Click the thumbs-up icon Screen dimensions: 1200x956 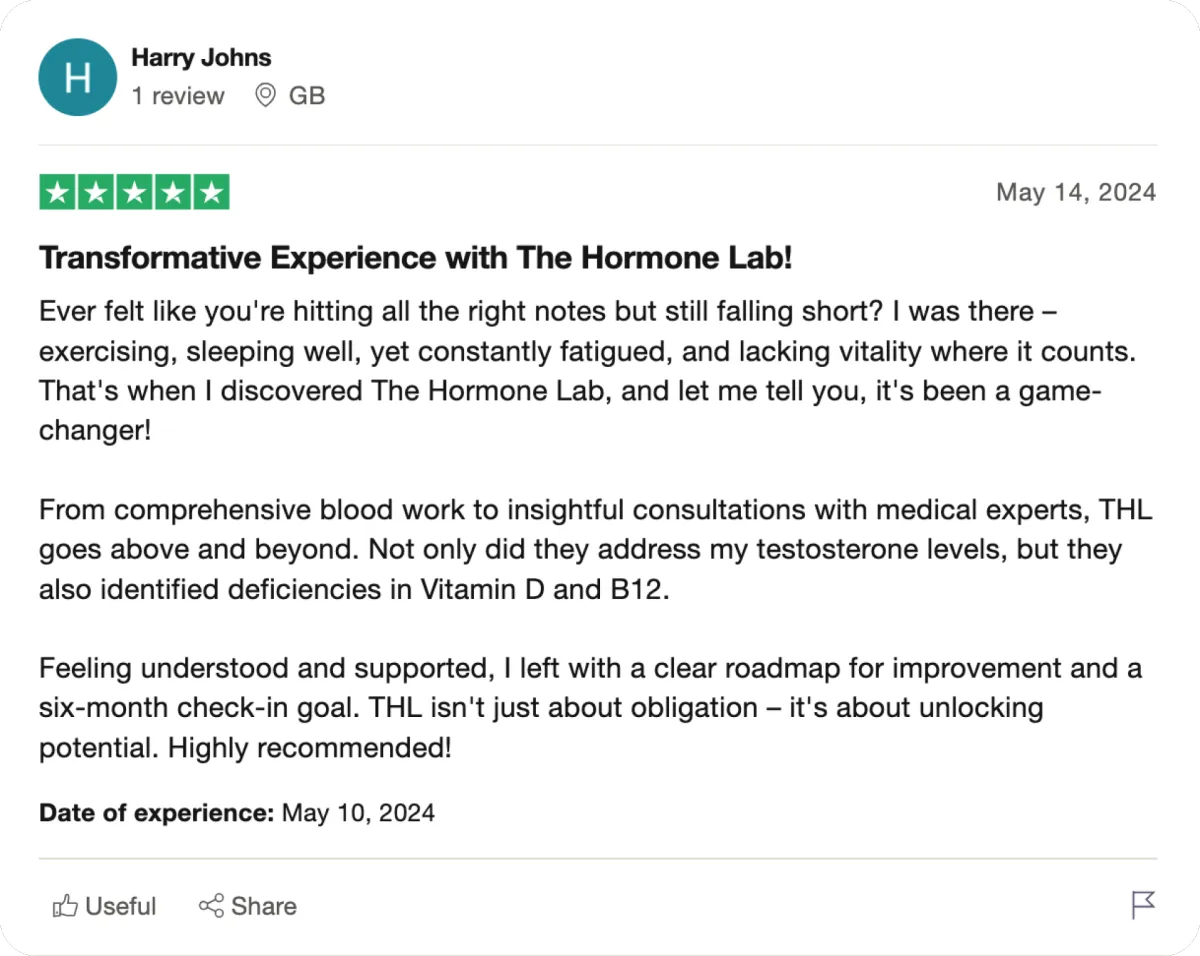click(x=66, y=906)
